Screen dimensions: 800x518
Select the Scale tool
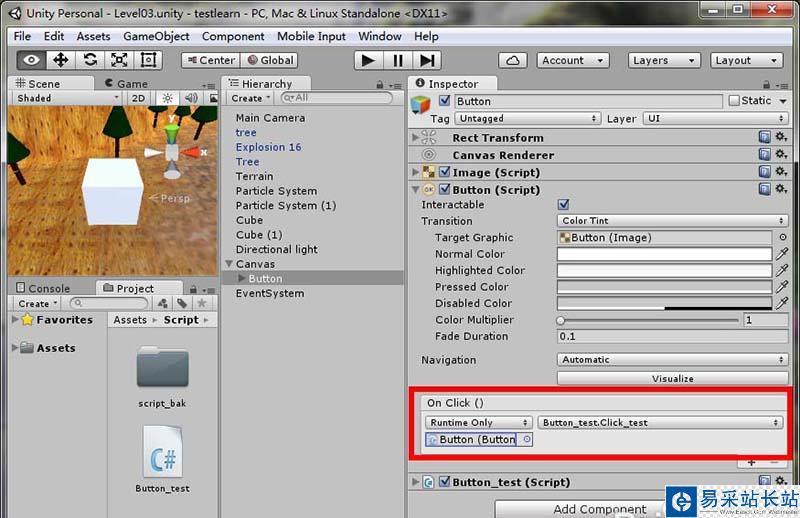(x=119, y=60)
